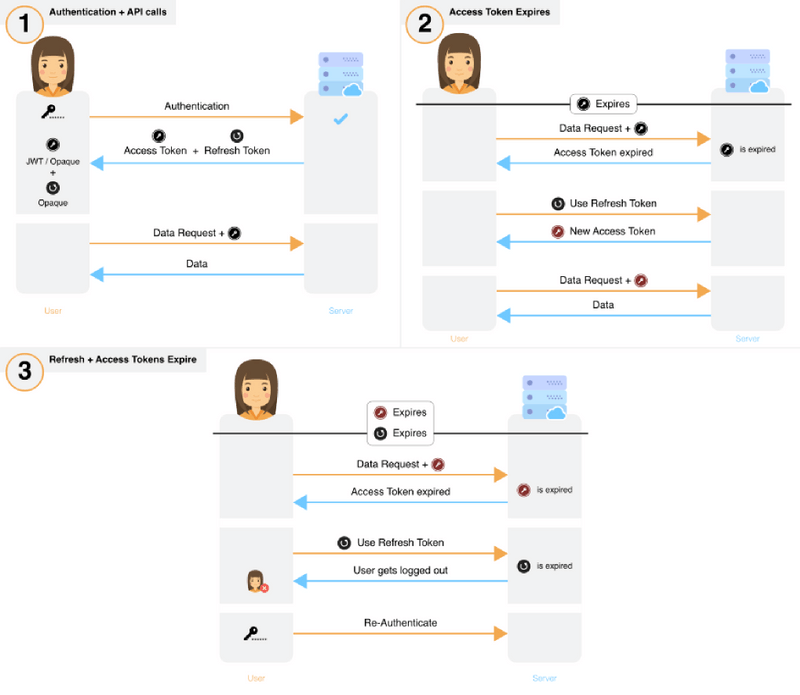
Task: Click the orange number 1 circle badge
Action: coord(25,24)
